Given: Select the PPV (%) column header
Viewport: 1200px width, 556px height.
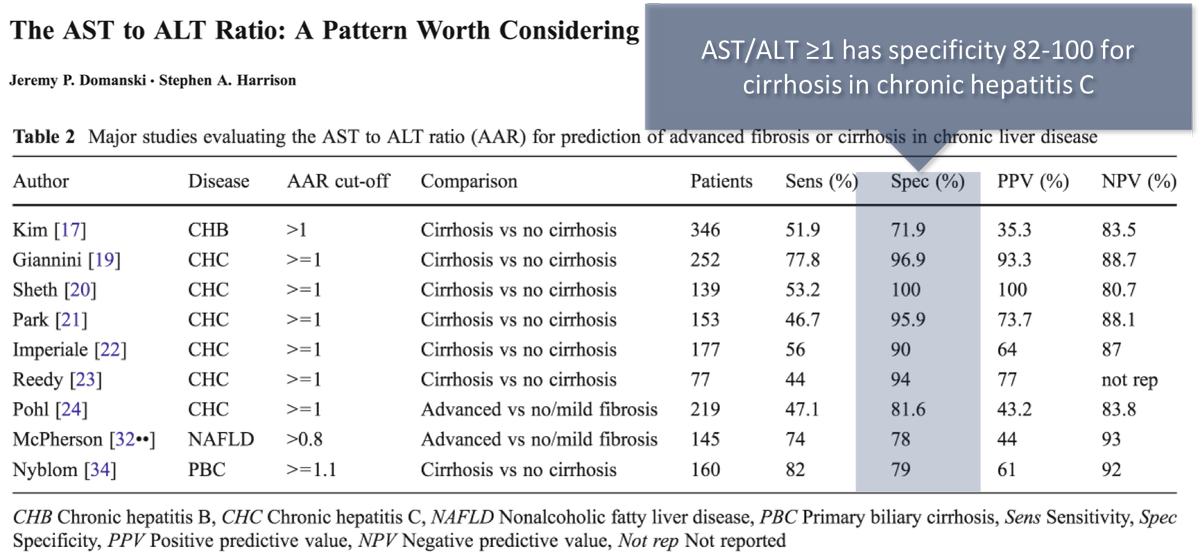Looking at the screenshot, I should click(1033, 182).
